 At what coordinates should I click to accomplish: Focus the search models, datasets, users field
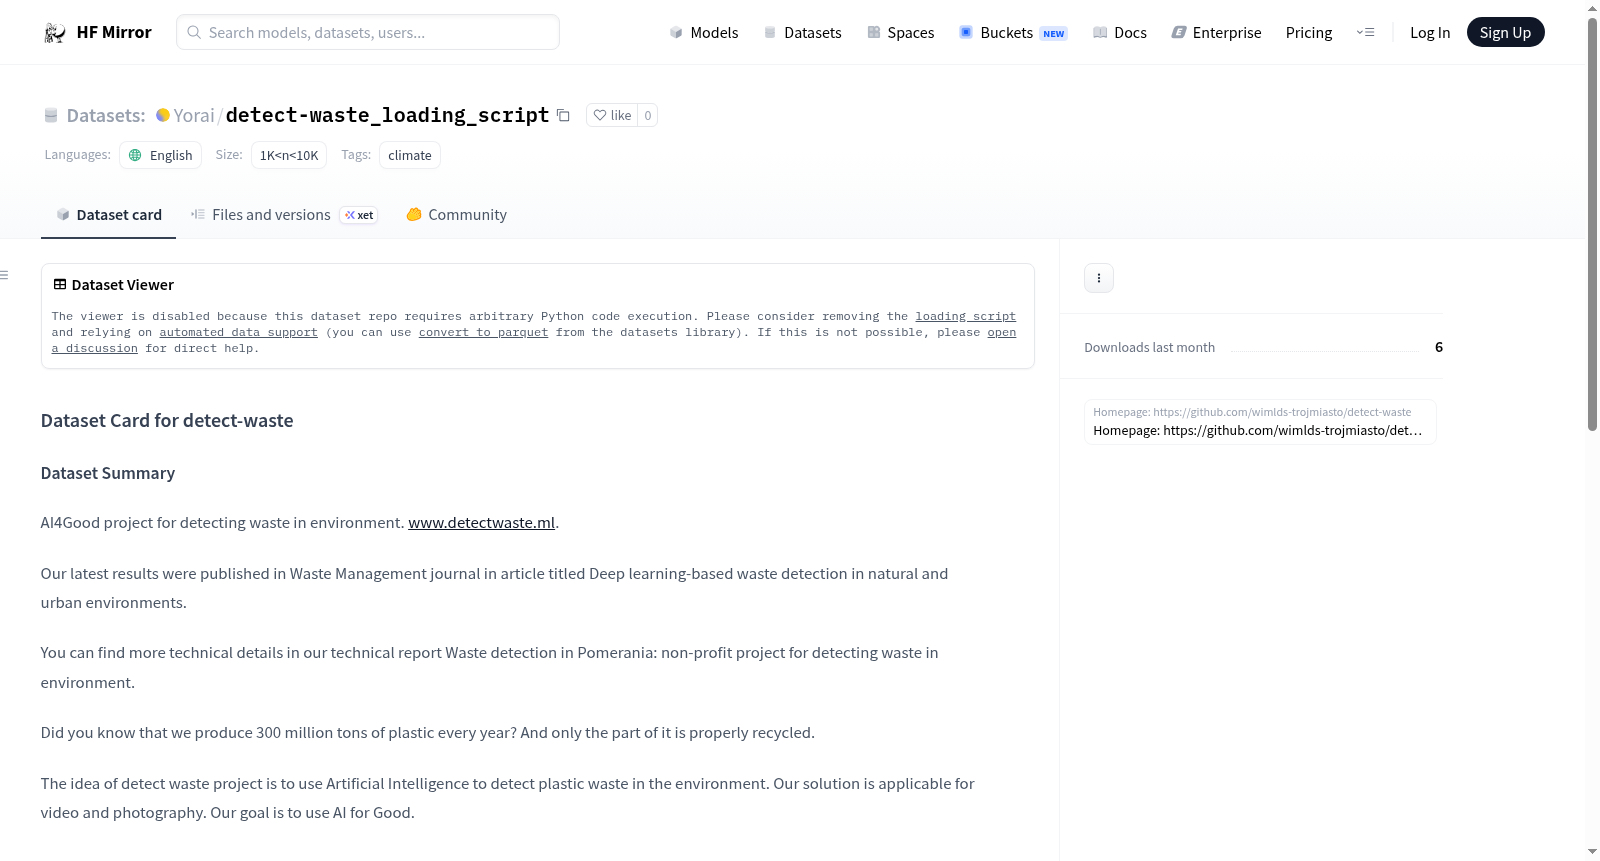pos(368,32)
